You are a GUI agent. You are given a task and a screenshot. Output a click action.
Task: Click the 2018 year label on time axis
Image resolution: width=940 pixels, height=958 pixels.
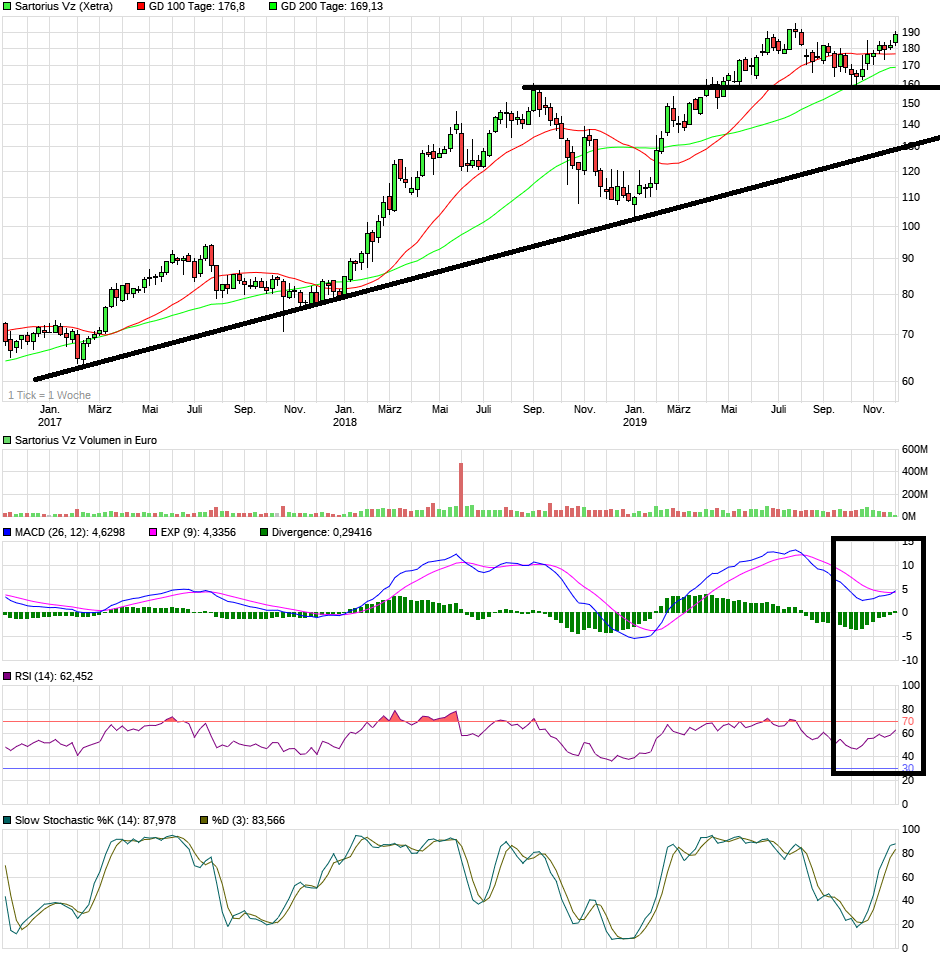pos(345,422)
